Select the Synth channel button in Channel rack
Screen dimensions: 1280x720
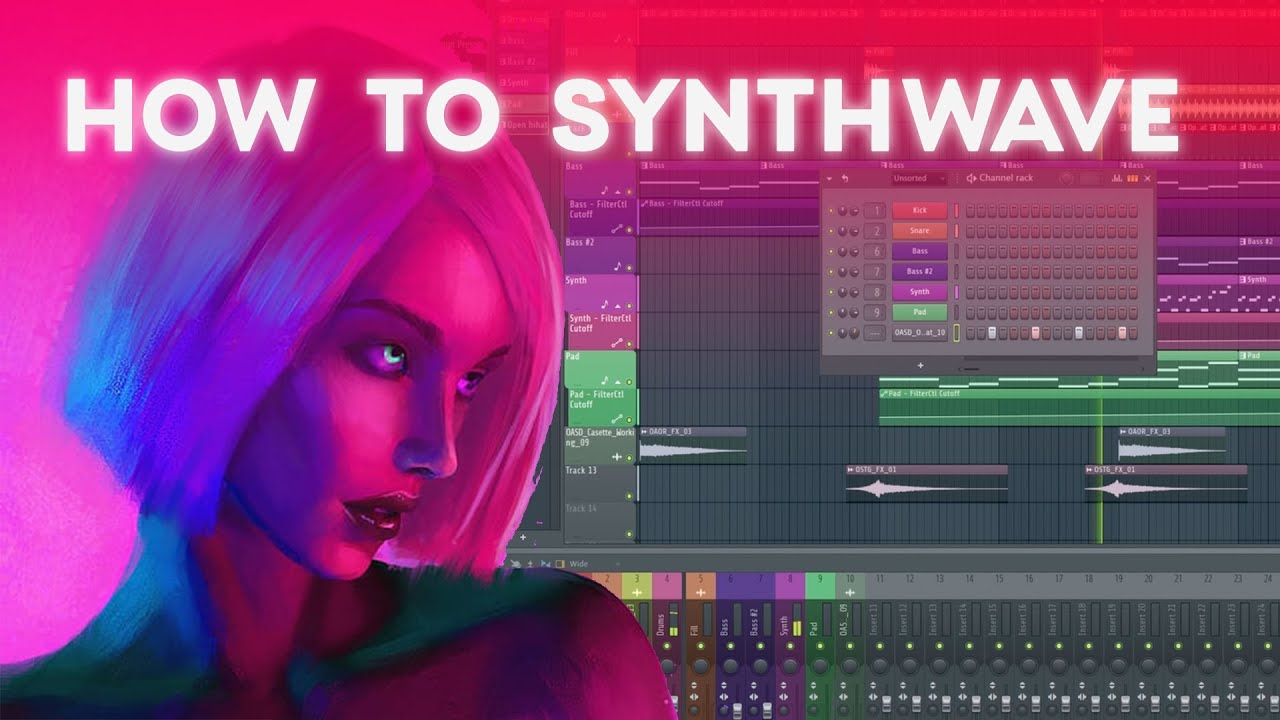tap(920, 292)
